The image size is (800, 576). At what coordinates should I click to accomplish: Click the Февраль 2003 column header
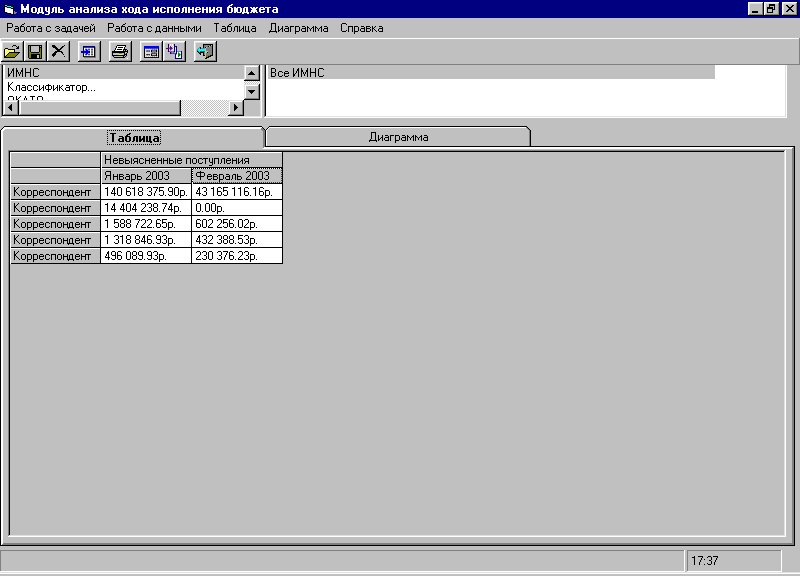pyautogui.click(x=237, y=176)
